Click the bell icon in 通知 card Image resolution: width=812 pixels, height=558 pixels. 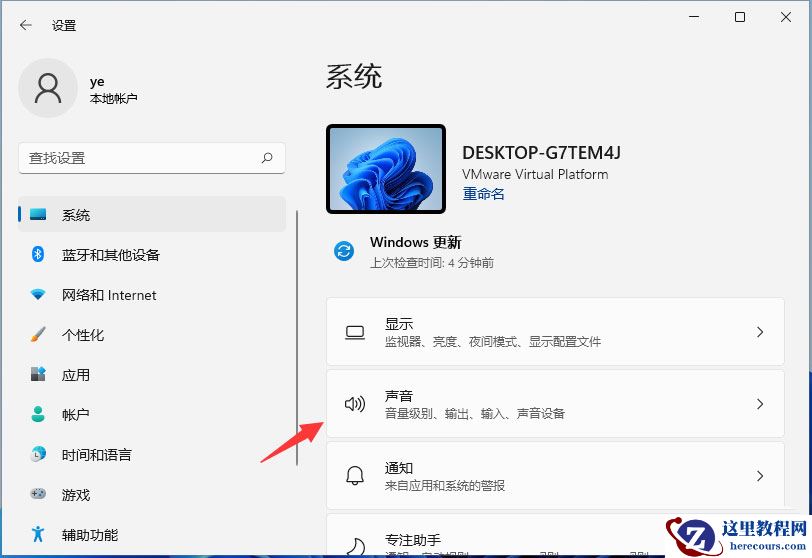tap(355, 476)
